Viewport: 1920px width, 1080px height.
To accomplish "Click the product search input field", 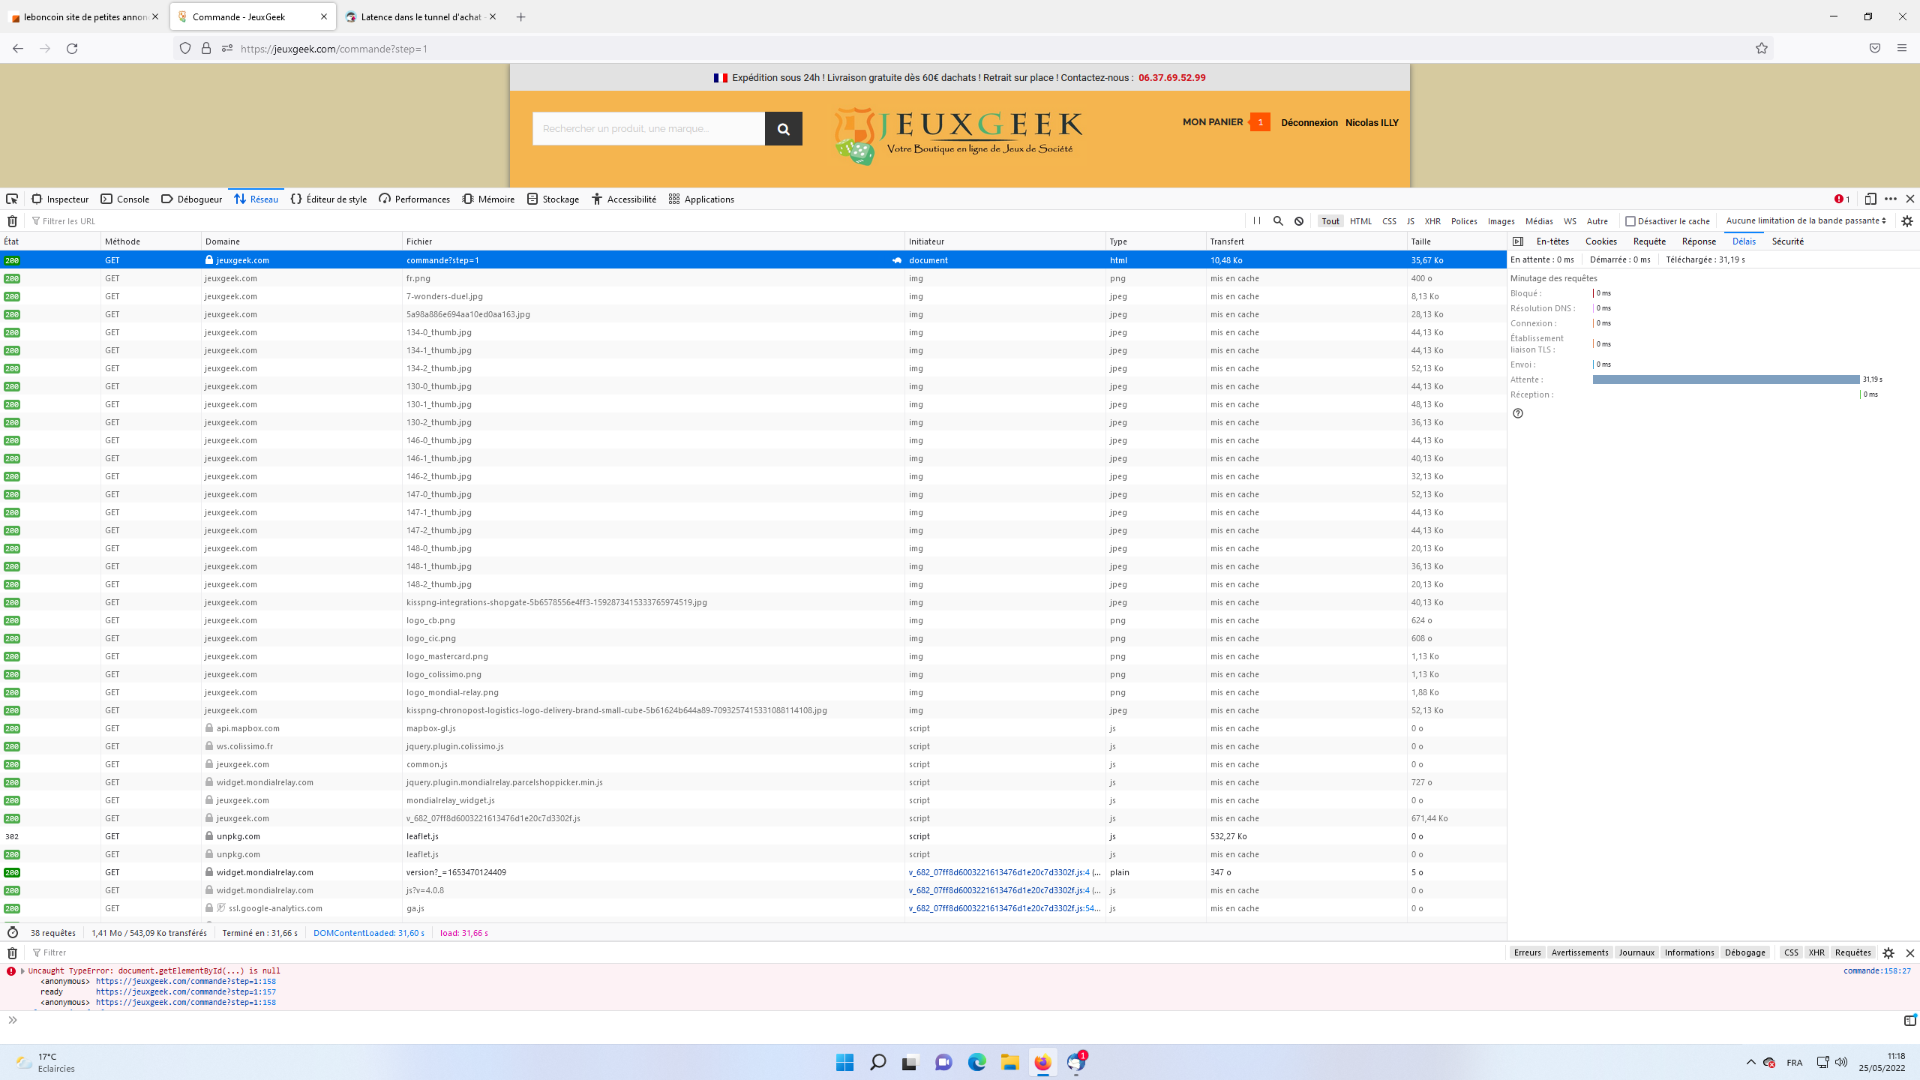I will click(x=649, y=128).
